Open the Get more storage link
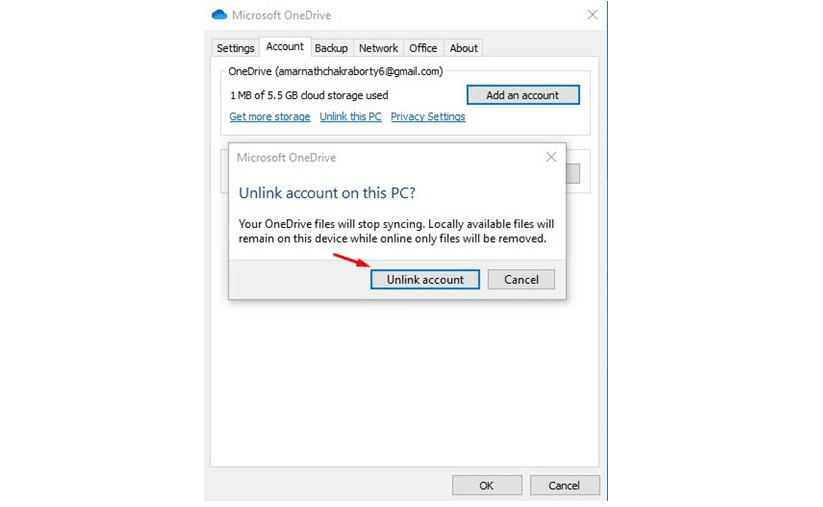Viewport: 823px width, 507px height. (x=270, y=117)
